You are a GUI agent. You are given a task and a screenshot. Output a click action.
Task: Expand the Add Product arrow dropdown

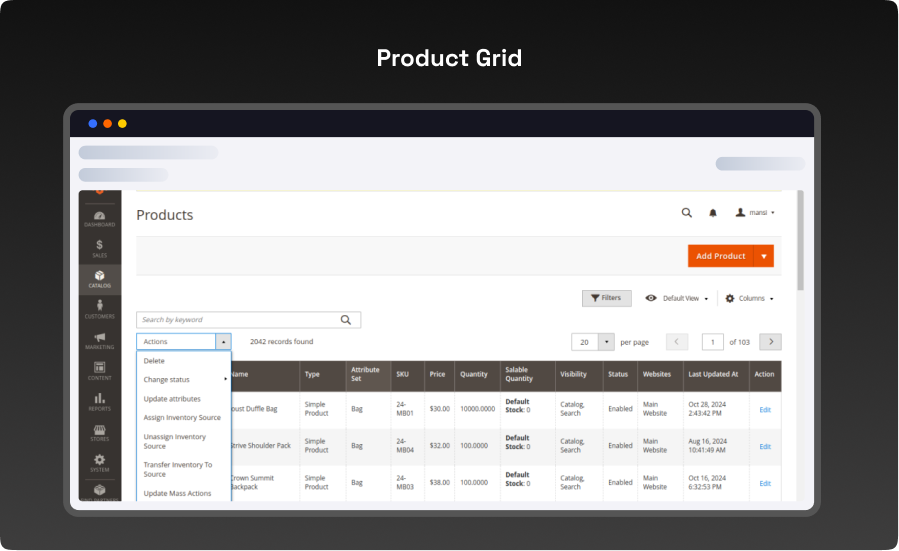pos(764,256)
